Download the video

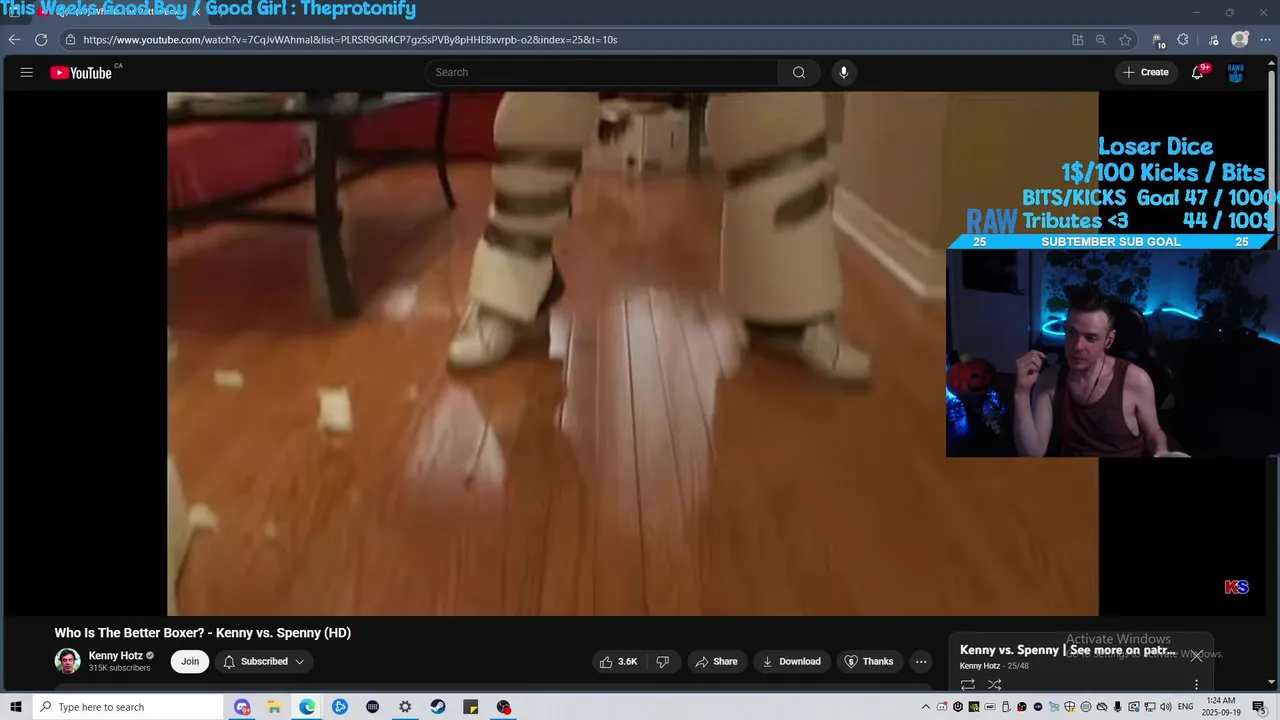[x=791, y=661]
